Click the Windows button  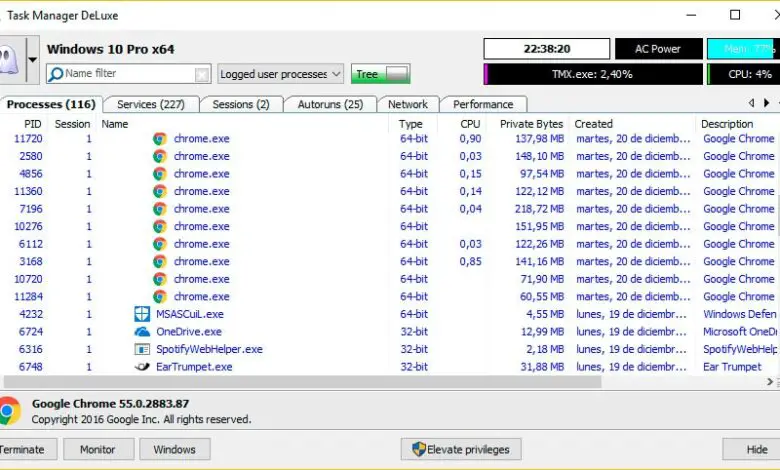(x=175, y=450)
